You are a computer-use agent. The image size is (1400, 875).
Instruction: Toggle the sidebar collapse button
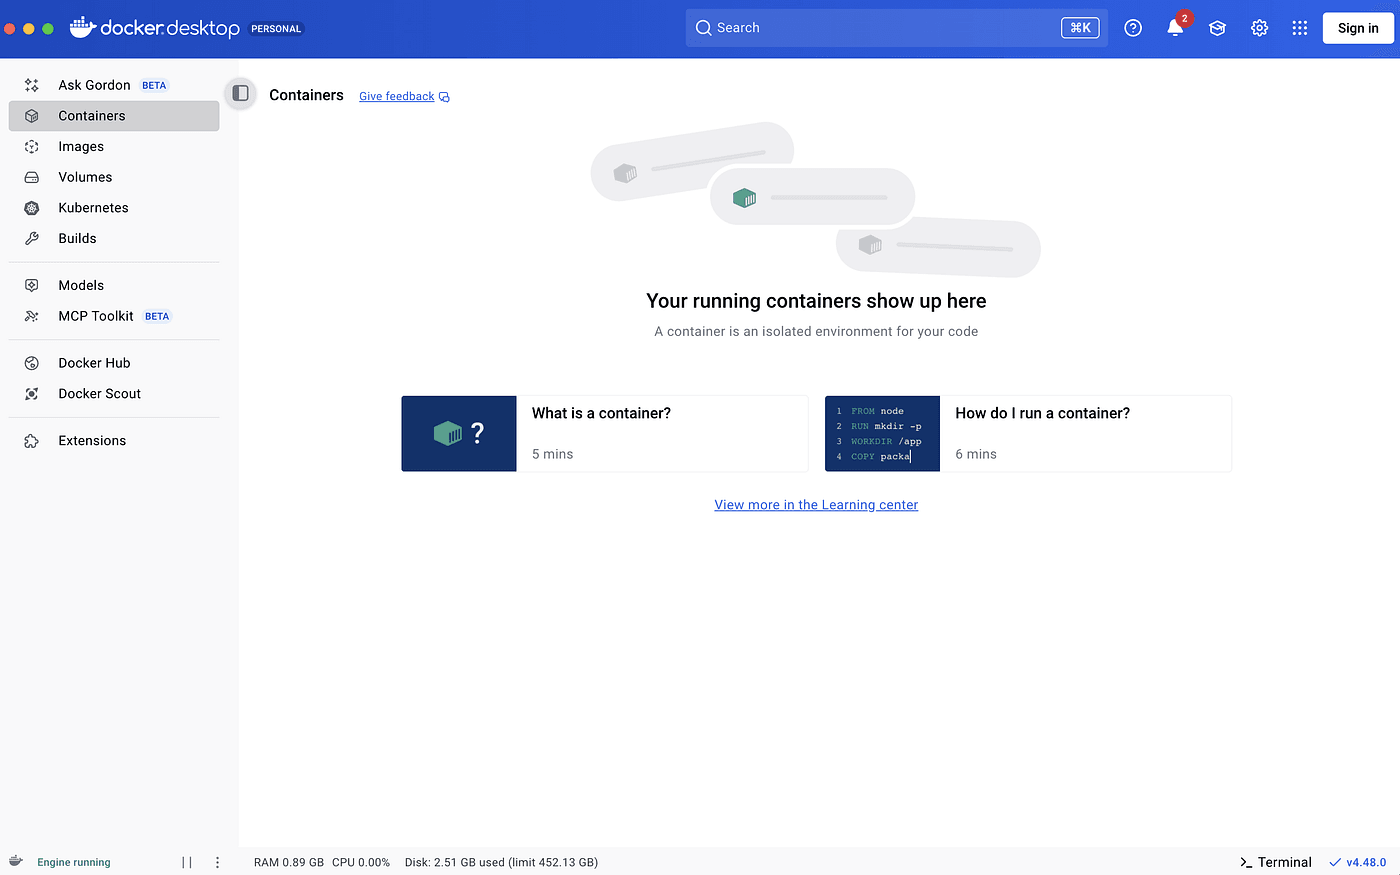click(x=240, y=93)
